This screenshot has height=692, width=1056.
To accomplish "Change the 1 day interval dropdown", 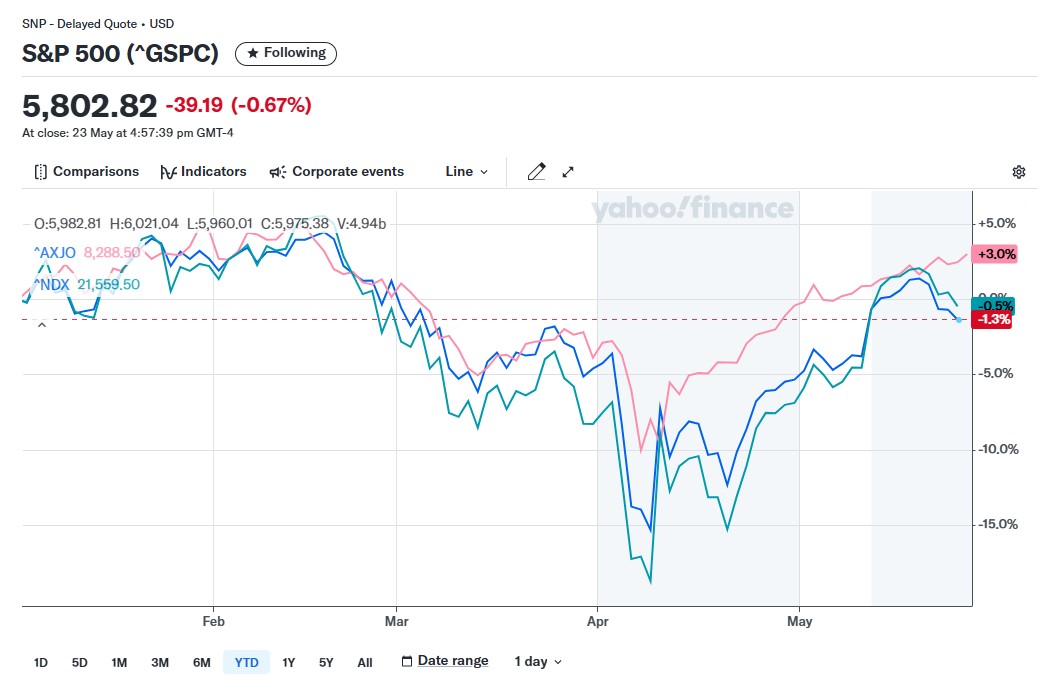I will point(538,662).
